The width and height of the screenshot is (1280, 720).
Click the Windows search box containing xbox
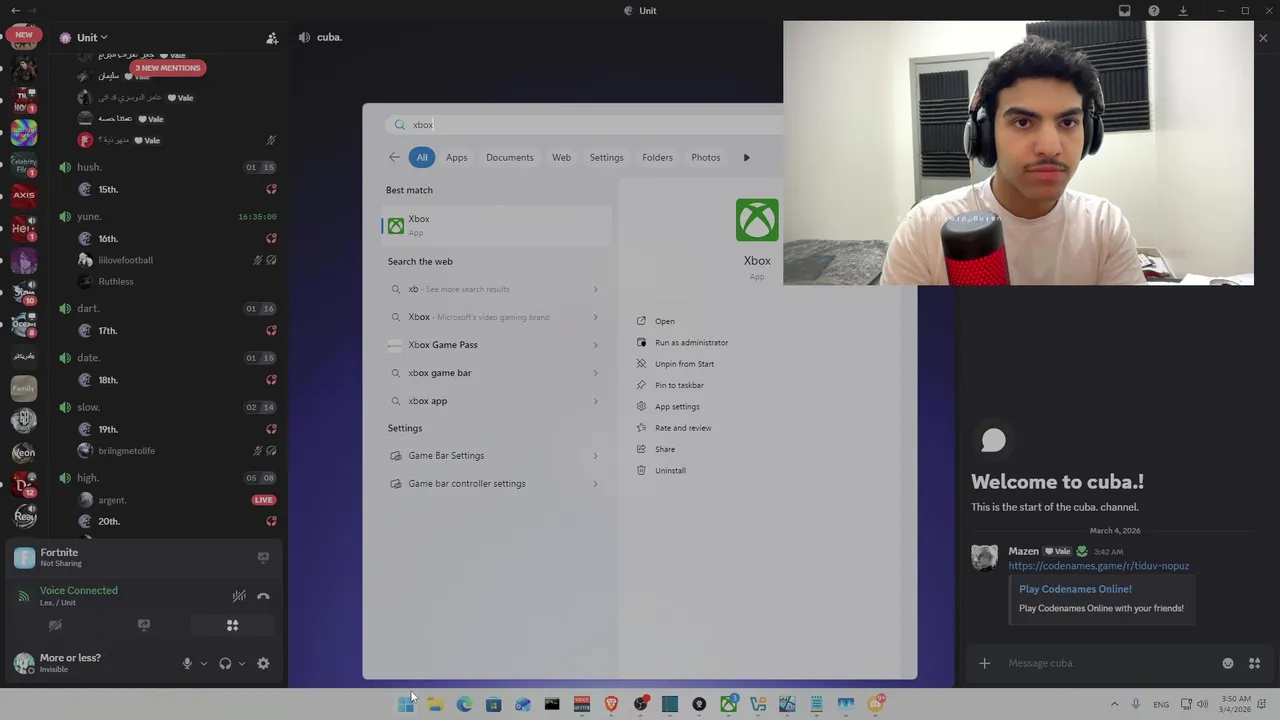585,125
